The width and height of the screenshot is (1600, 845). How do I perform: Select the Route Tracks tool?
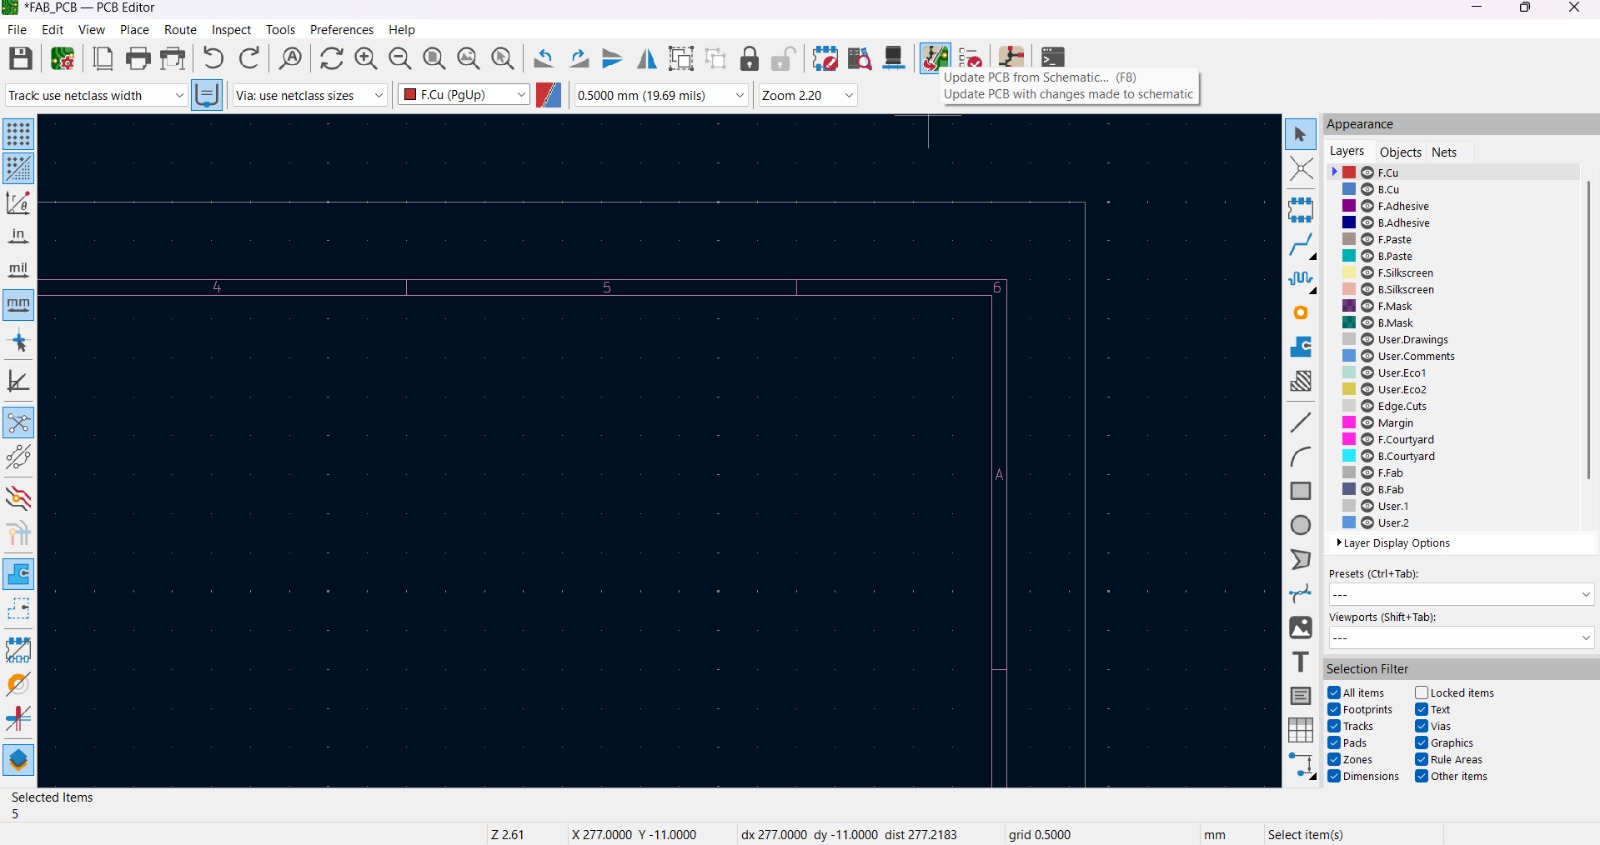coord(1301,245)
